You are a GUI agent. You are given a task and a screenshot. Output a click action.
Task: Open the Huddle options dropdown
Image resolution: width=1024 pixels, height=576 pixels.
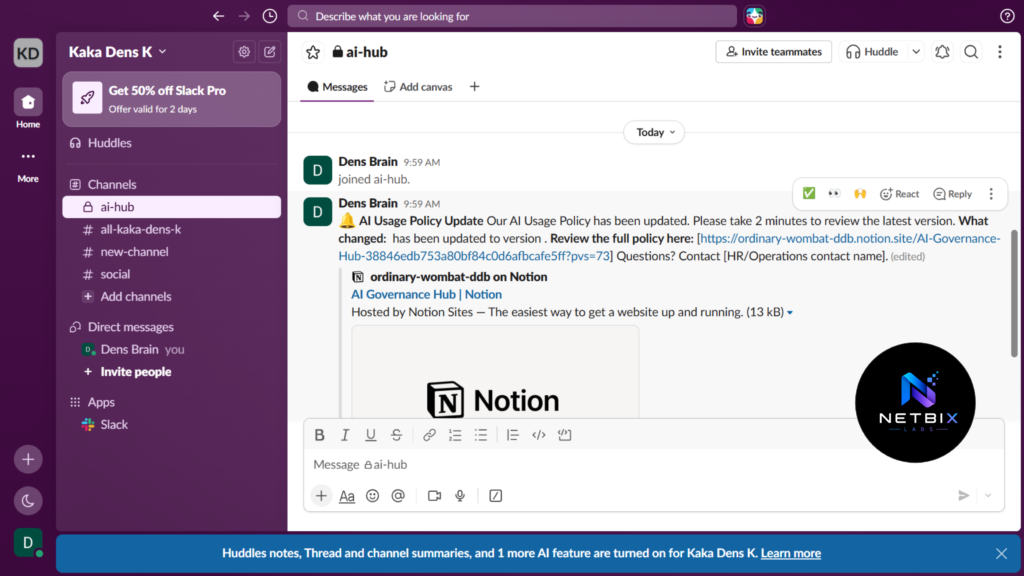[x=916, y=52]
